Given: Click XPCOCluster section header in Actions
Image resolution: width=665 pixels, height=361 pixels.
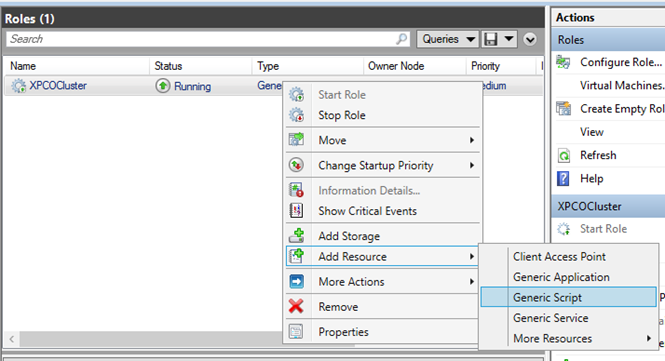Looking at the screenshot, I should pyautogui.click(x=608, y=206).
